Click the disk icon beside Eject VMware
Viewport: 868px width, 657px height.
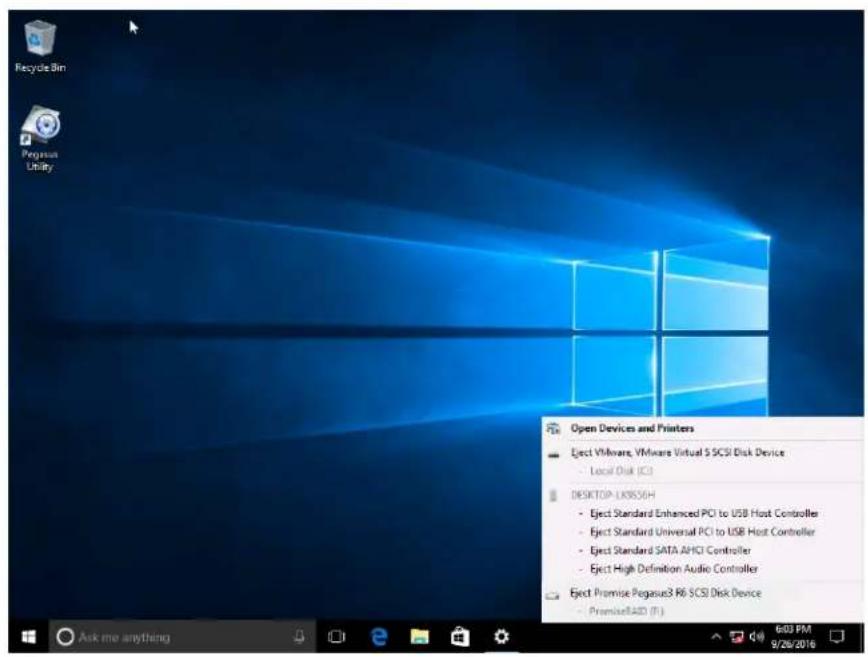click(553, 455)
